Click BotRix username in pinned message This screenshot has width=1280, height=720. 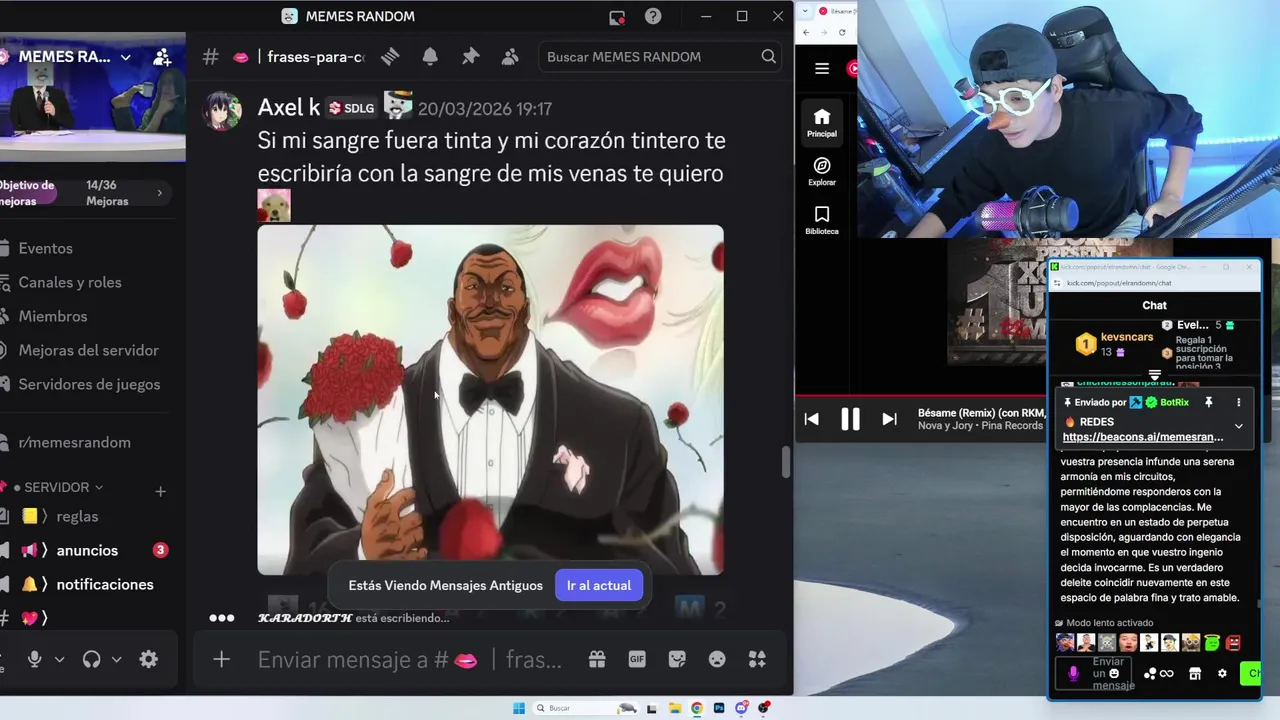1174,402
